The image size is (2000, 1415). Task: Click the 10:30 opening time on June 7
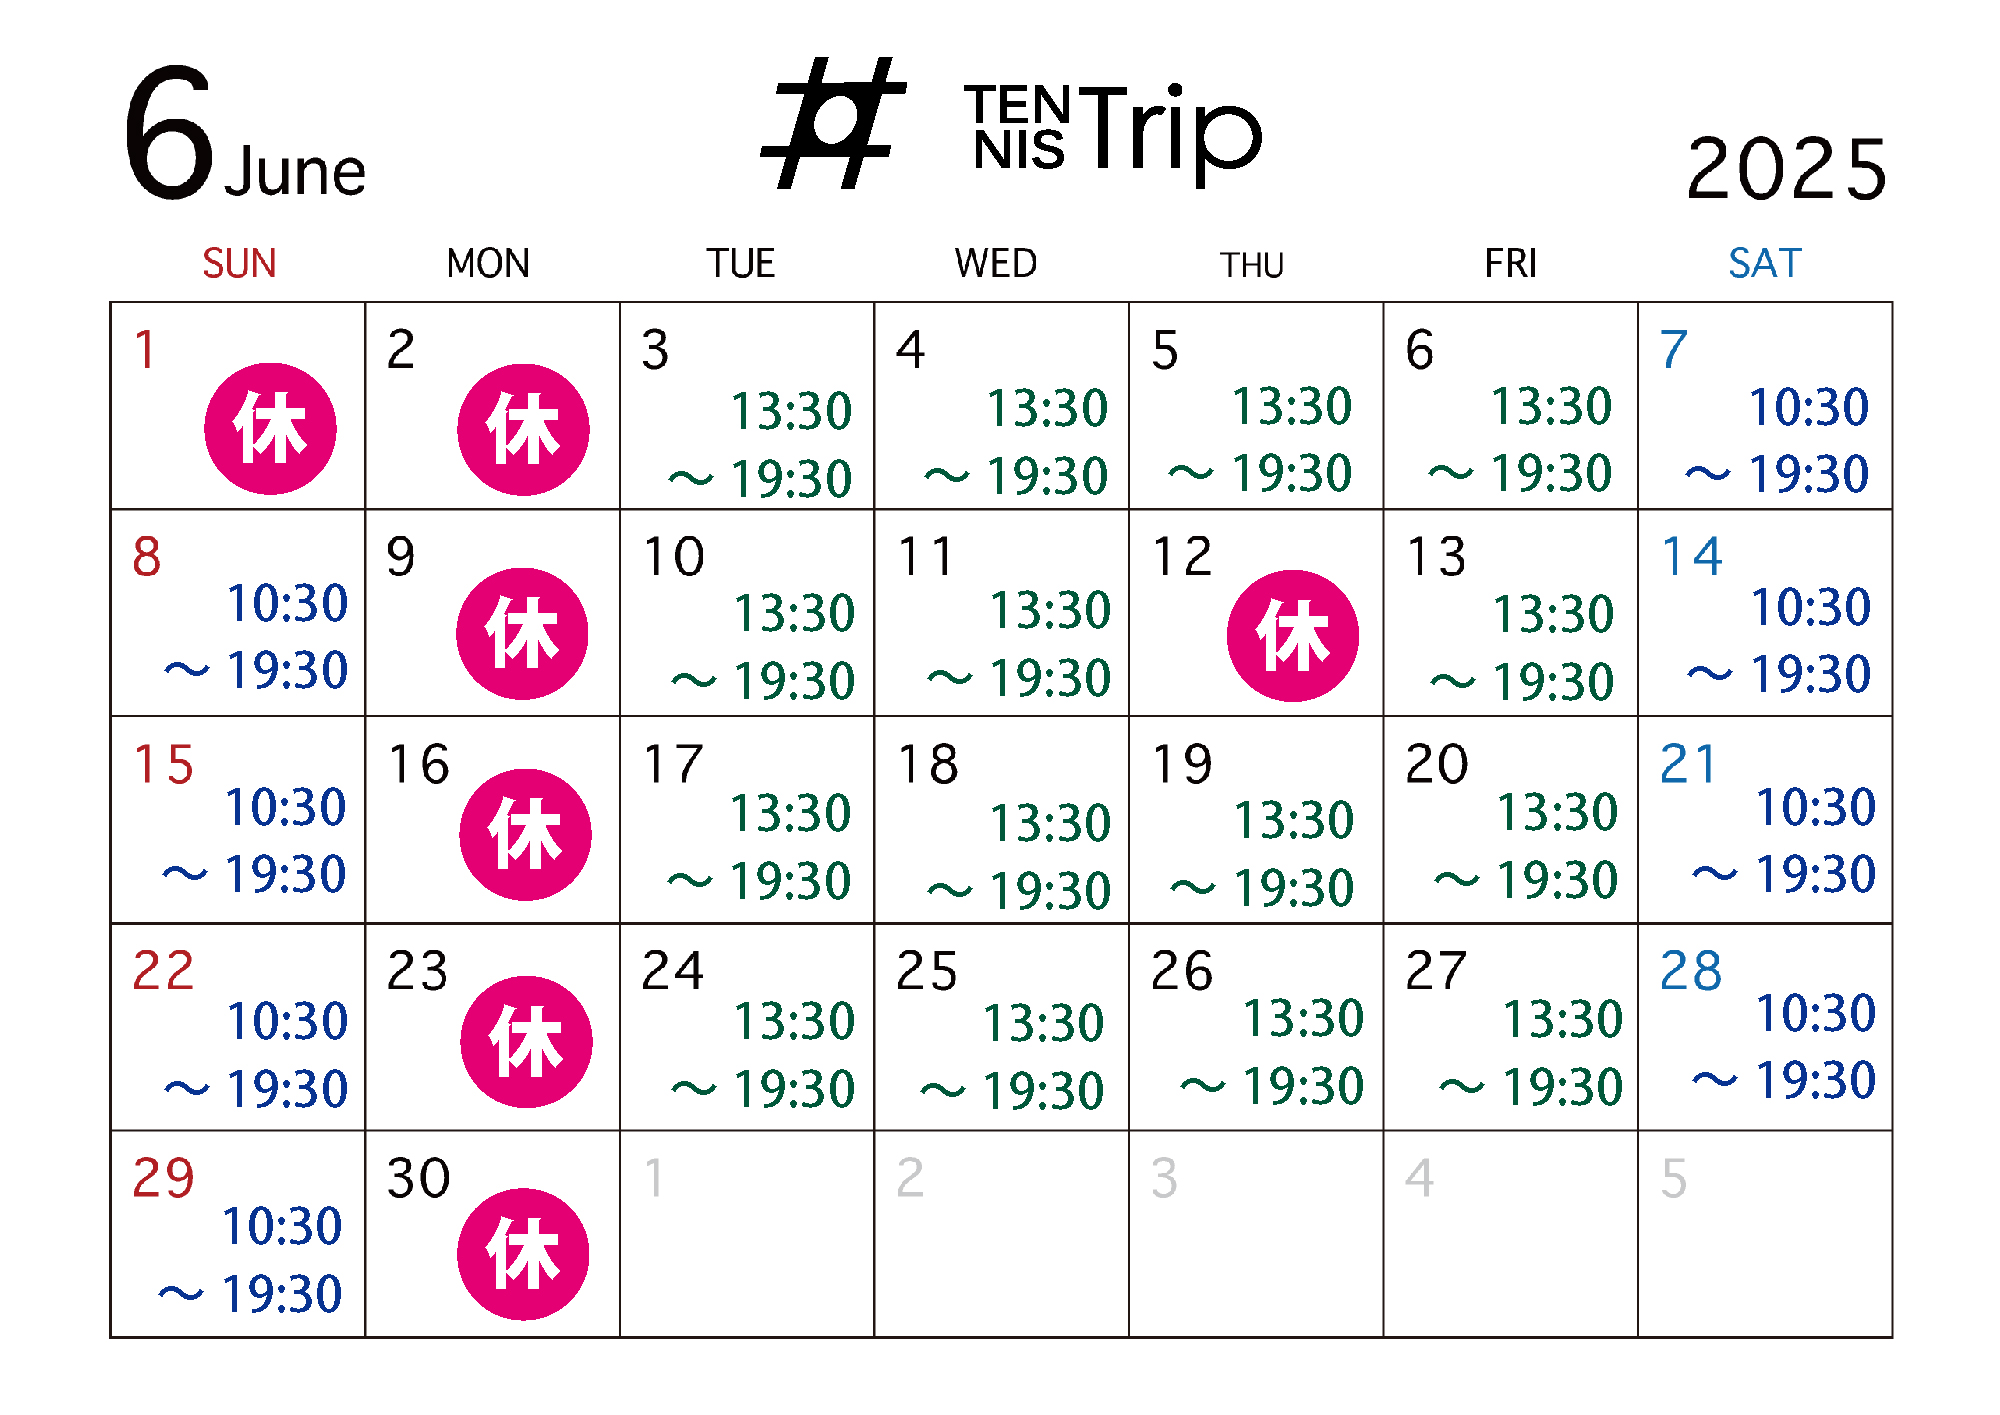tap(1808, 407)
